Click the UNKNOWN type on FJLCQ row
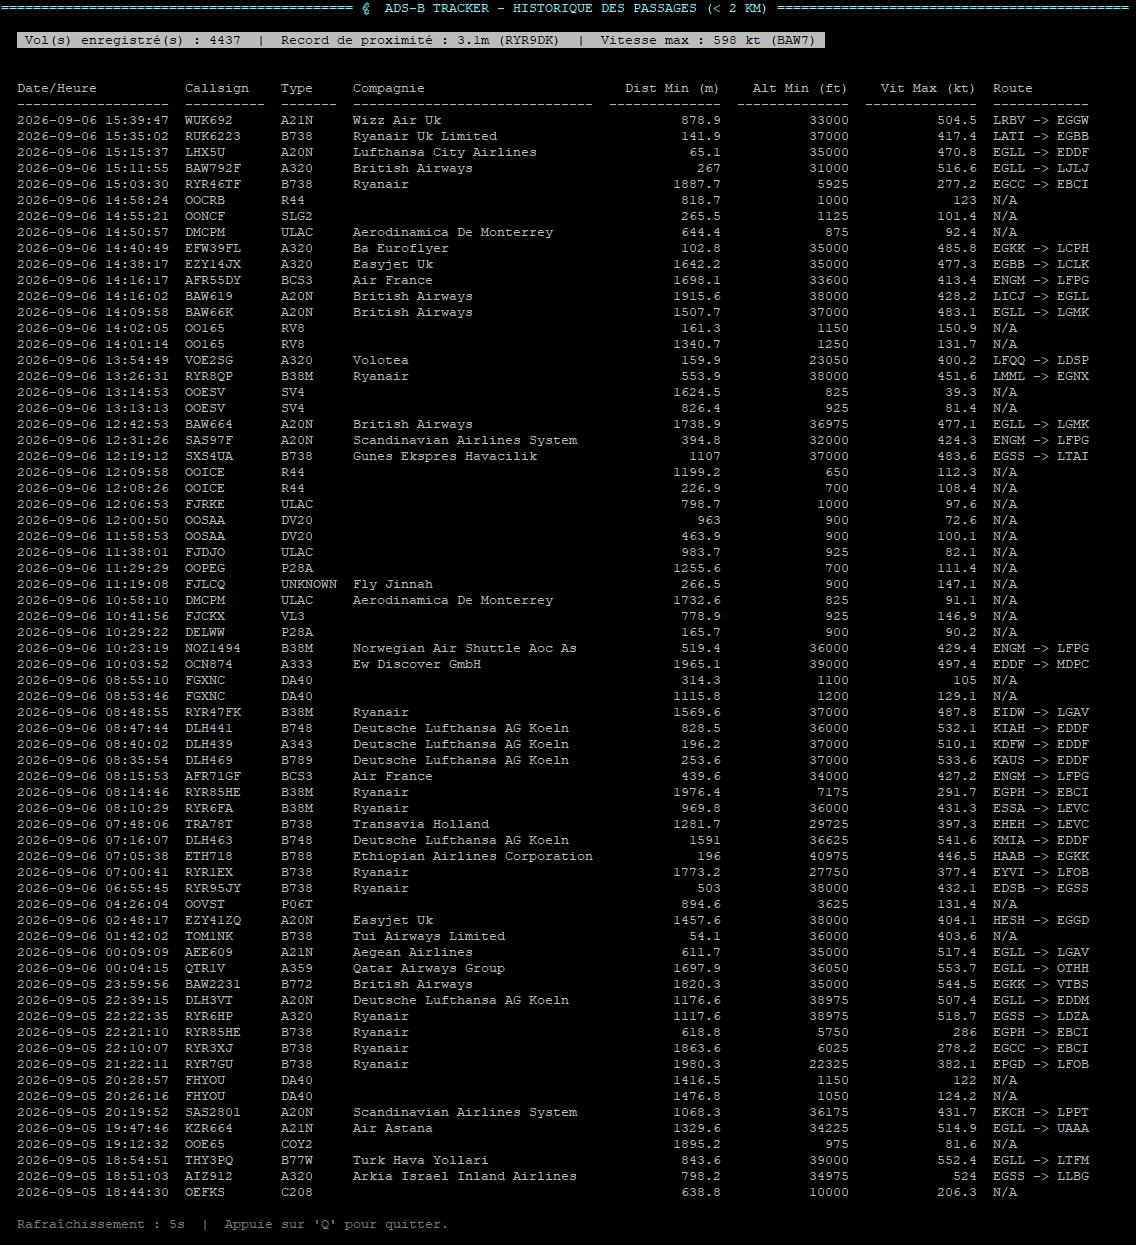Viewport: 1136px width, 1245px height. (309, 584)
